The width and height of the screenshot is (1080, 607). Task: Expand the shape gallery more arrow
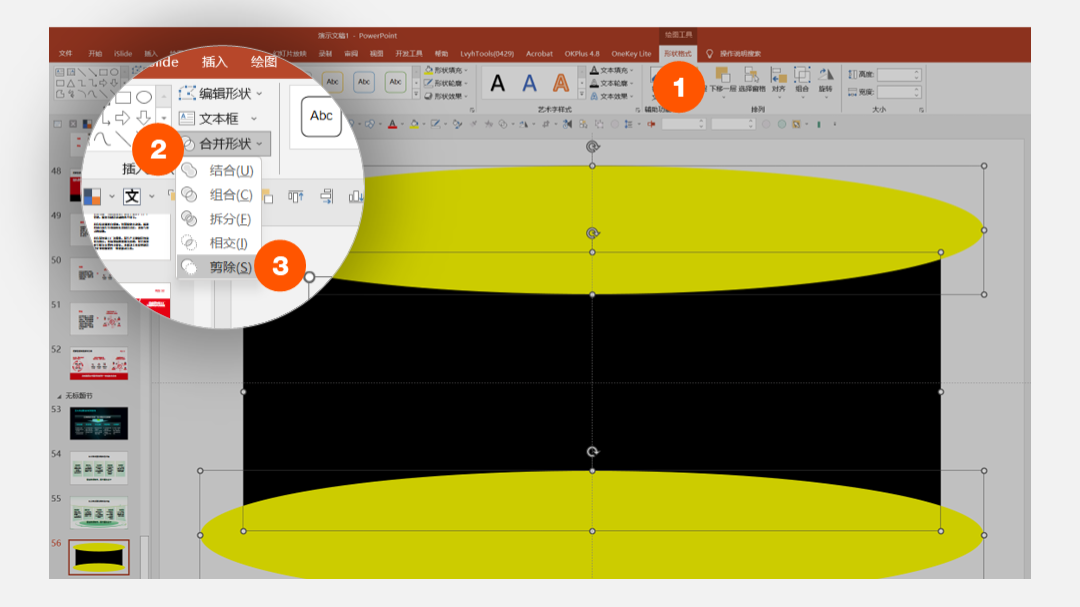[x=164, y=118]
